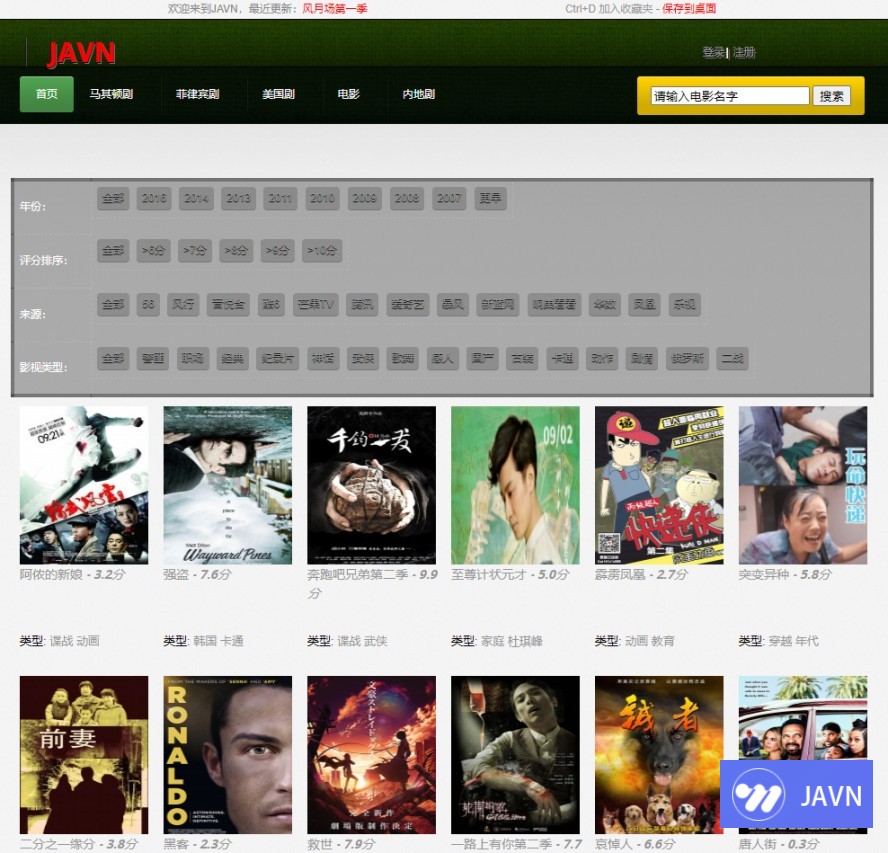Click the 二分之一缘分 title link
This screenshot has height=853, width=888.
click(79, 844)
